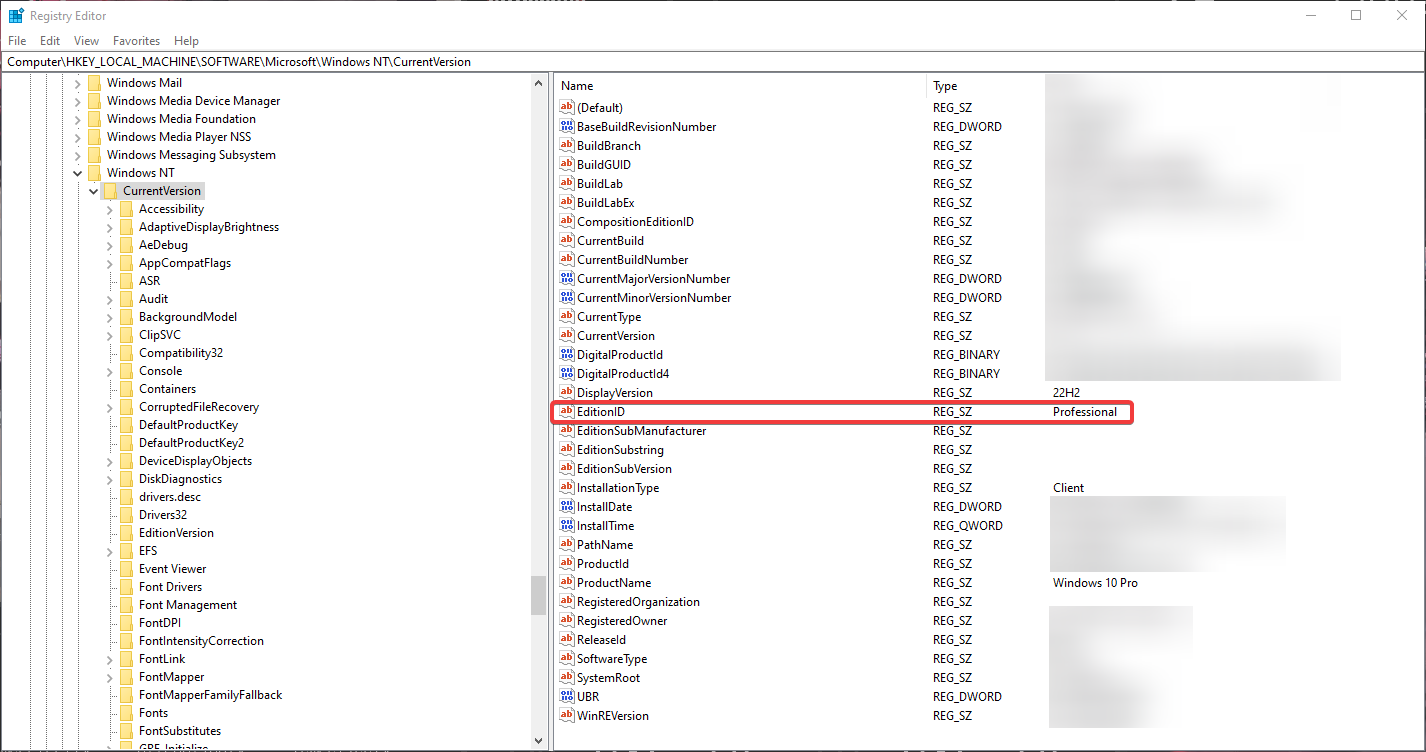Click the CurrentVersion folder icon
Image resolution: width=1426 pixels, height=752 pixels.
tap(110, 191)
